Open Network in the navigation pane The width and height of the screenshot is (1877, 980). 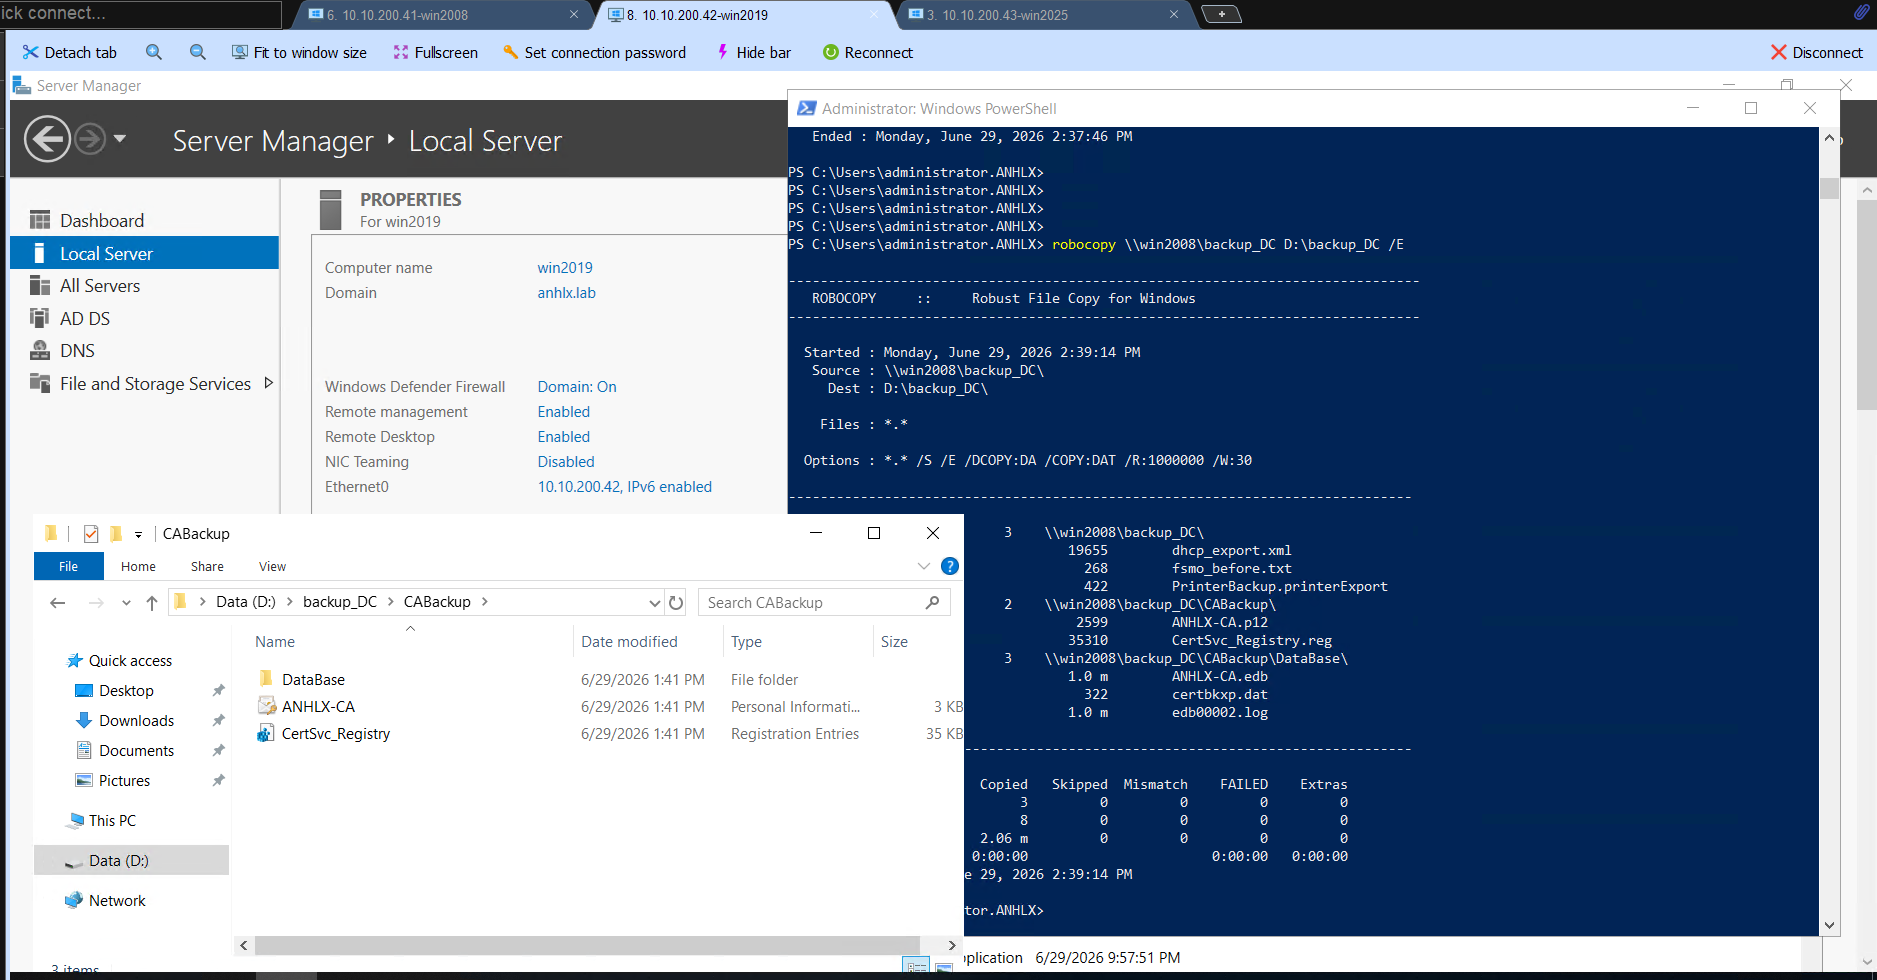click(x=117, y=900)
